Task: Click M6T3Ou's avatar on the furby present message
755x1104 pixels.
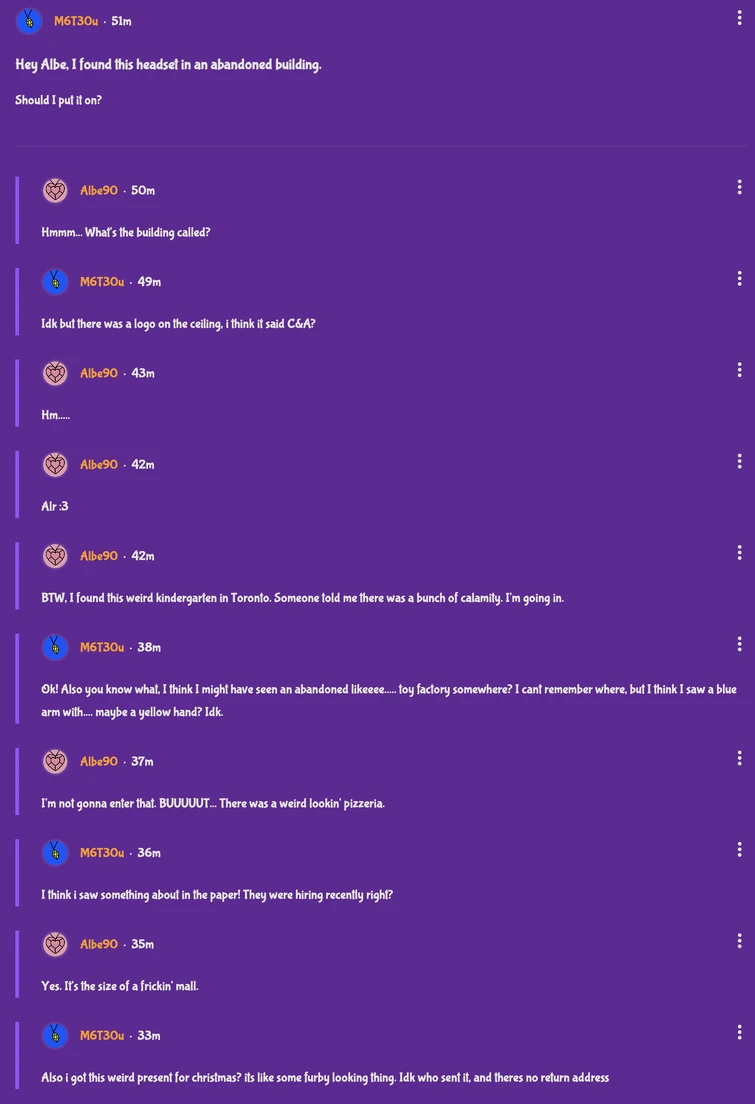Action: (55, 1035)
